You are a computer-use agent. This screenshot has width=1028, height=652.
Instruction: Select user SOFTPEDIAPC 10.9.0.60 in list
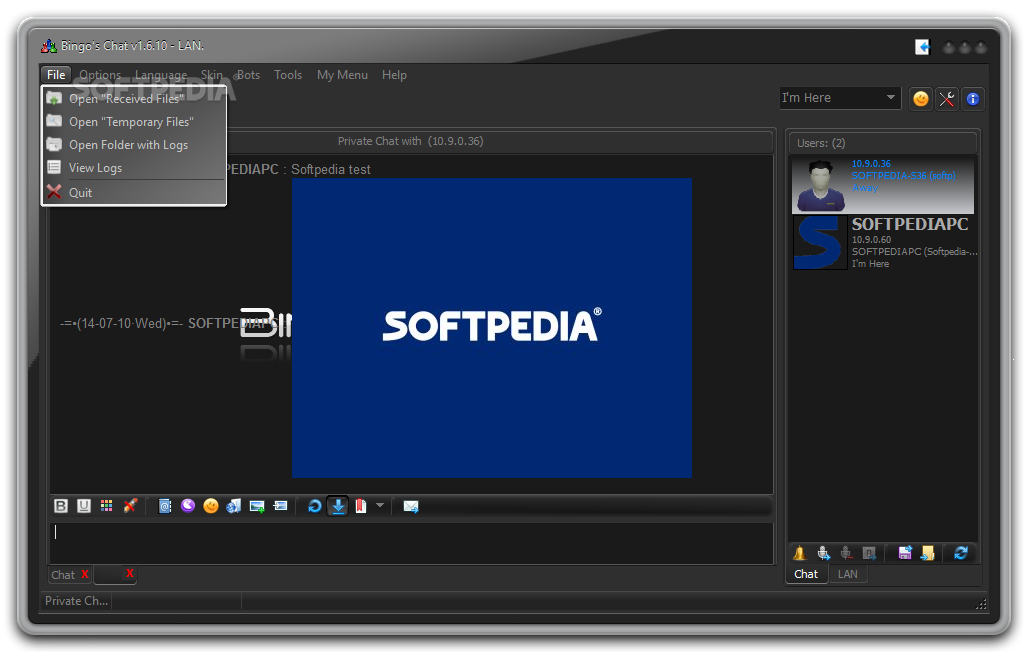885,242
